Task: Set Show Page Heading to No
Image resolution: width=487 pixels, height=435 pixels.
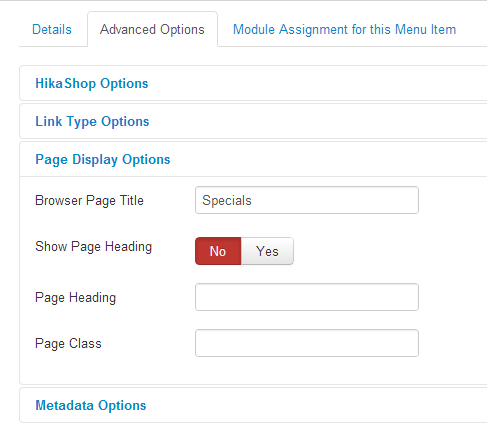Action: point(218,251)
